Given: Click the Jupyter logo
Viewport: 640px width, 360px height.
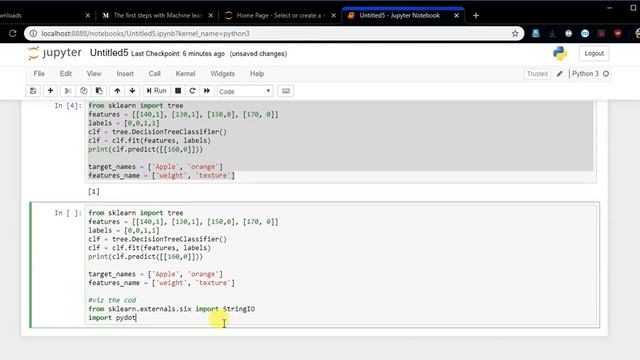Looking at the screenshot, I should tap(55, 53).
